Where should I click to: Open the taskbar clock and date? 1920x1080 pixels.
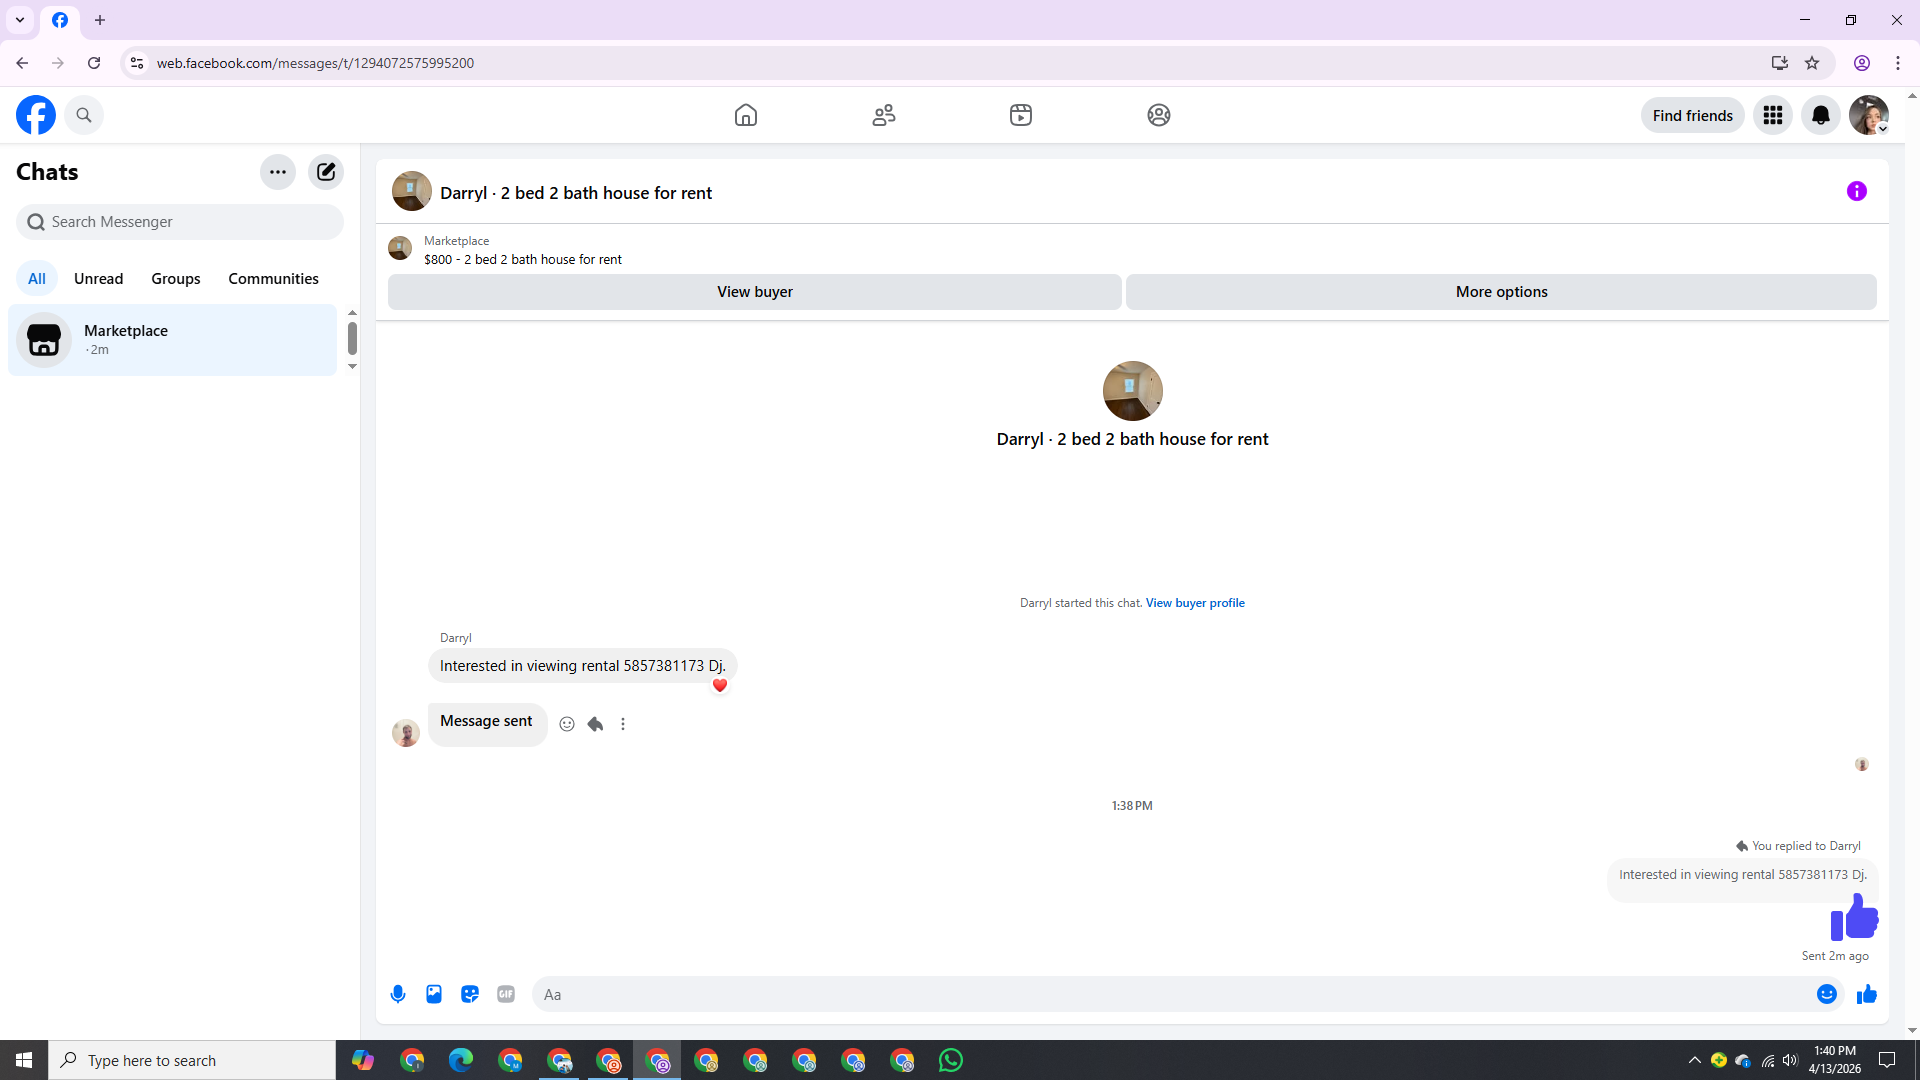(x=1835, y=1060)
